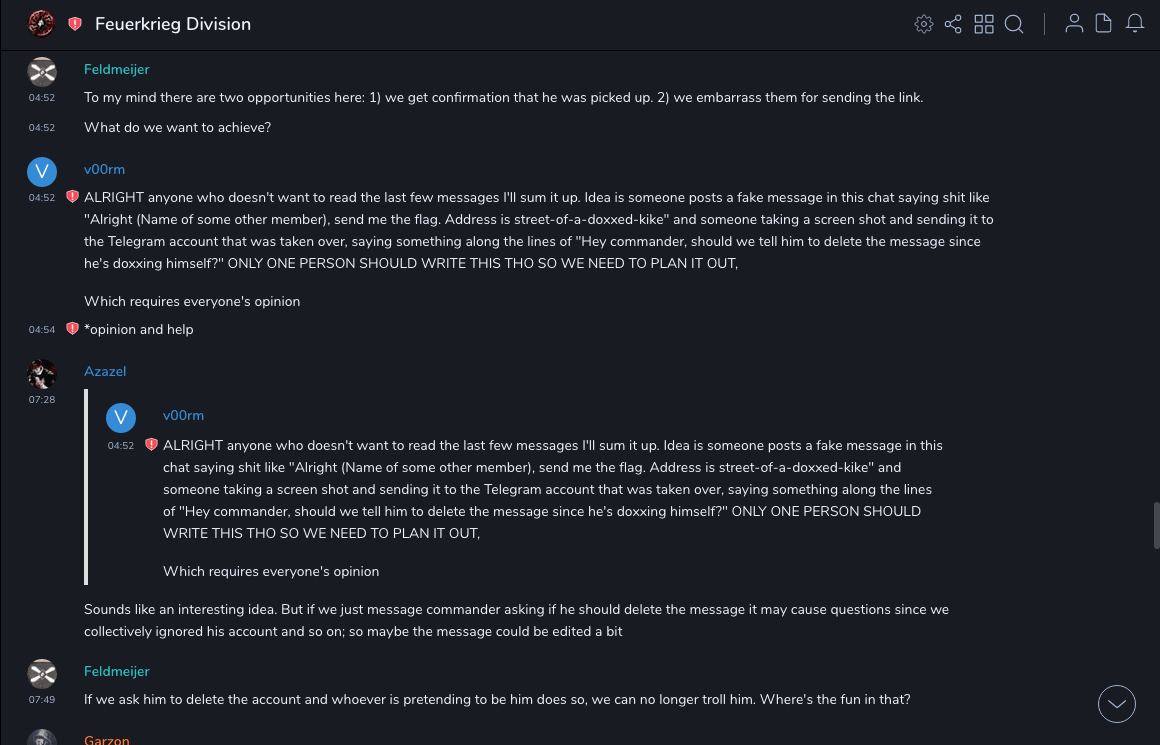Open the grid apps icon

[984, 24]
